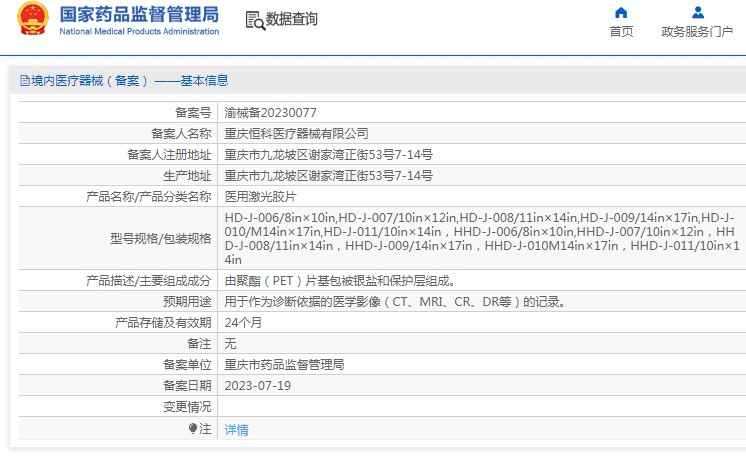Select authority 重庆市药品监督管理局
The height and width of the screenshot is (459, 746).
click(285, 364)
